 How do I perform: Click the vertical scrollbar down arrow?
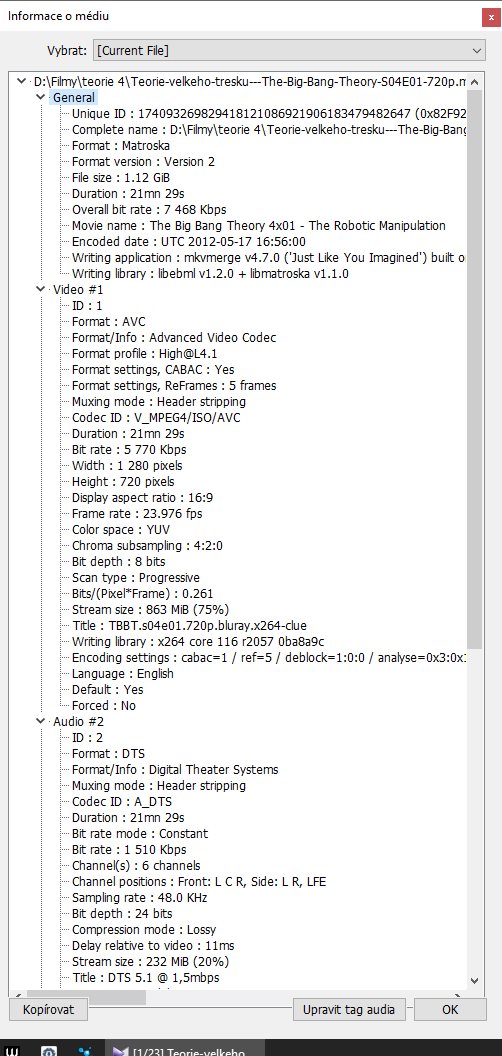474,981
